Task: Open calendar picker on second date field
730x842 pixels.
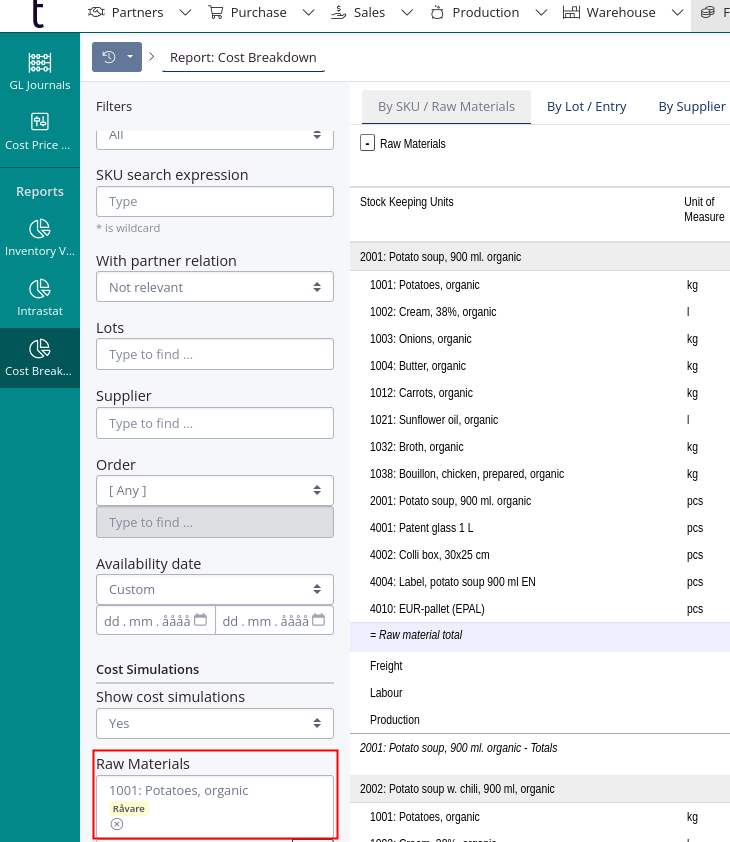Action: pos(319,620)
